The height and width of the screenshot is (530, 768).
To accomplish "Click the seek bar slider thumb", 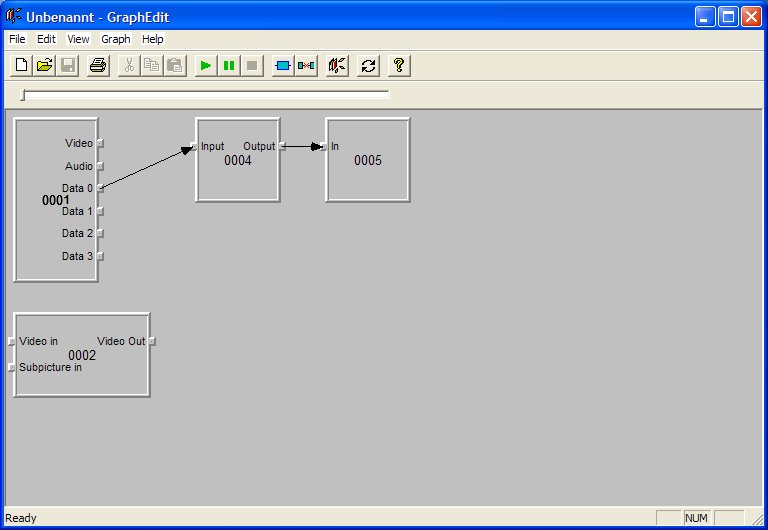I will pyautogui.click(x=23, y=95).
